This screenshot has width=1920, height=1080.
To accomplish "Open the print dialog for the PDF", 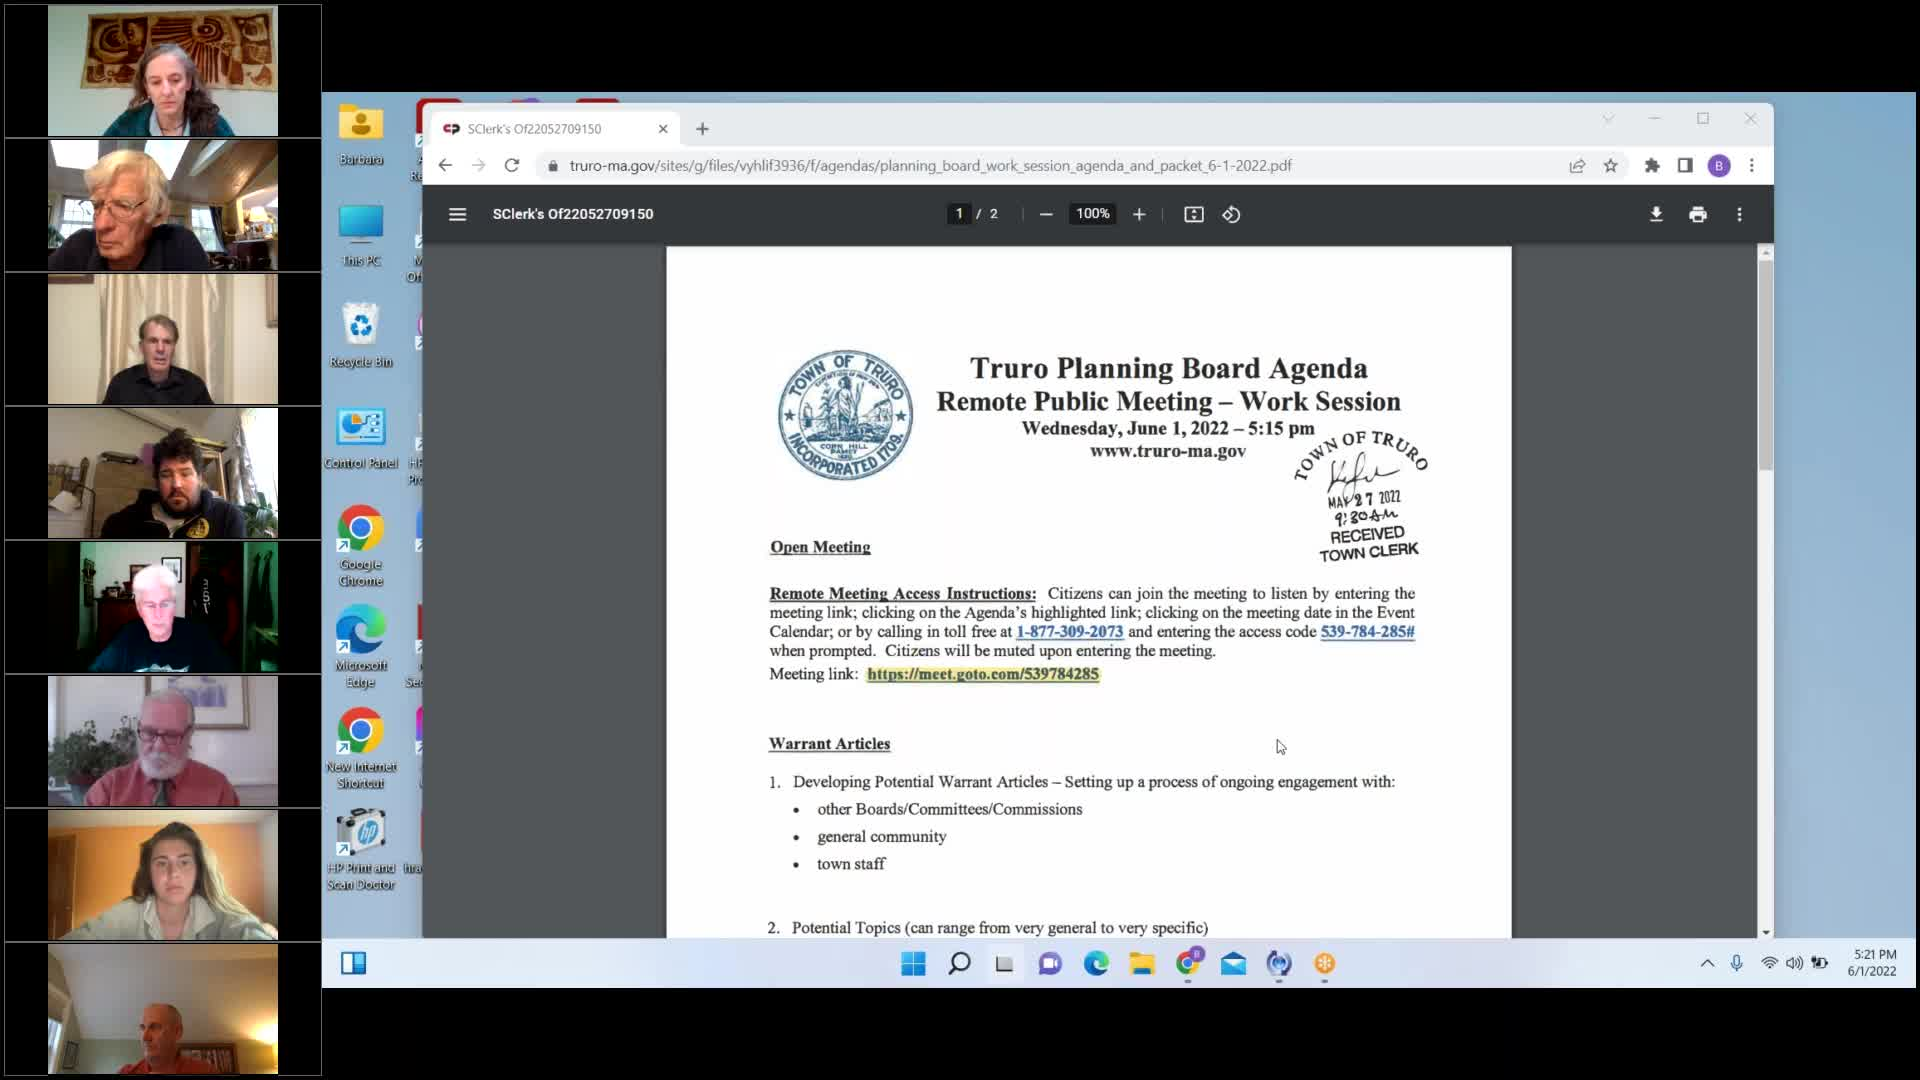I will point(1698,213).
